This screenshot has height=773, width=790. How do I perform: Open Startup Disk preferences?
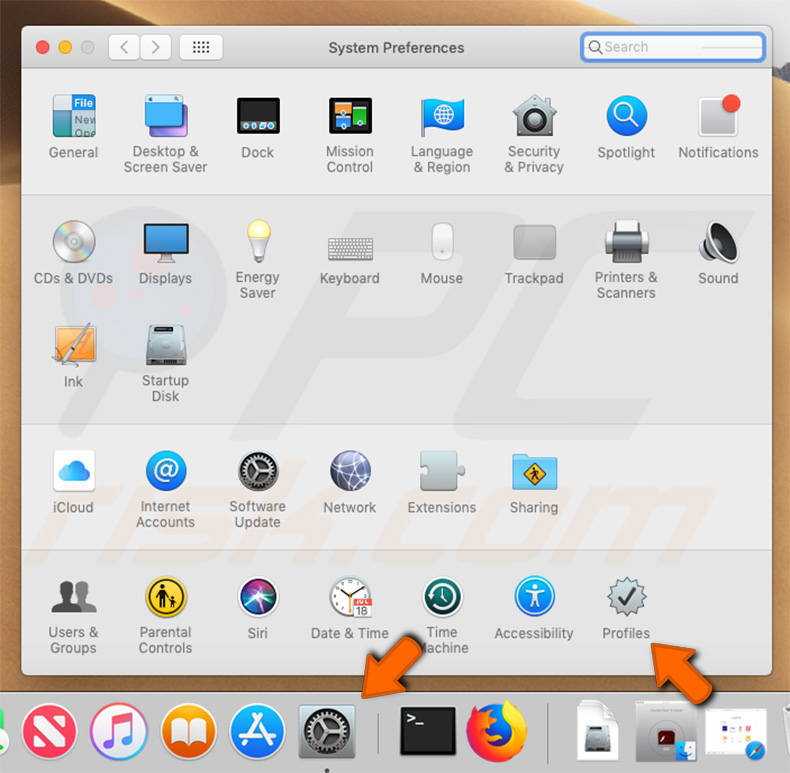166,345
